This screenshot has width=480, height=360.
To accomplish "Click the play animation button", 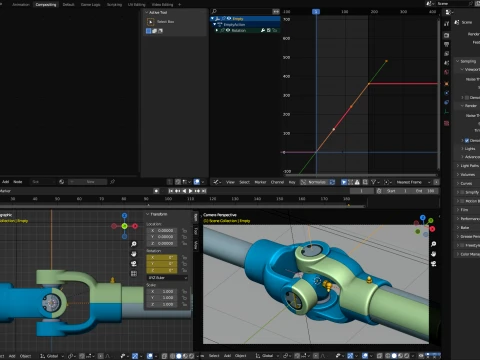I will (190, 191).
